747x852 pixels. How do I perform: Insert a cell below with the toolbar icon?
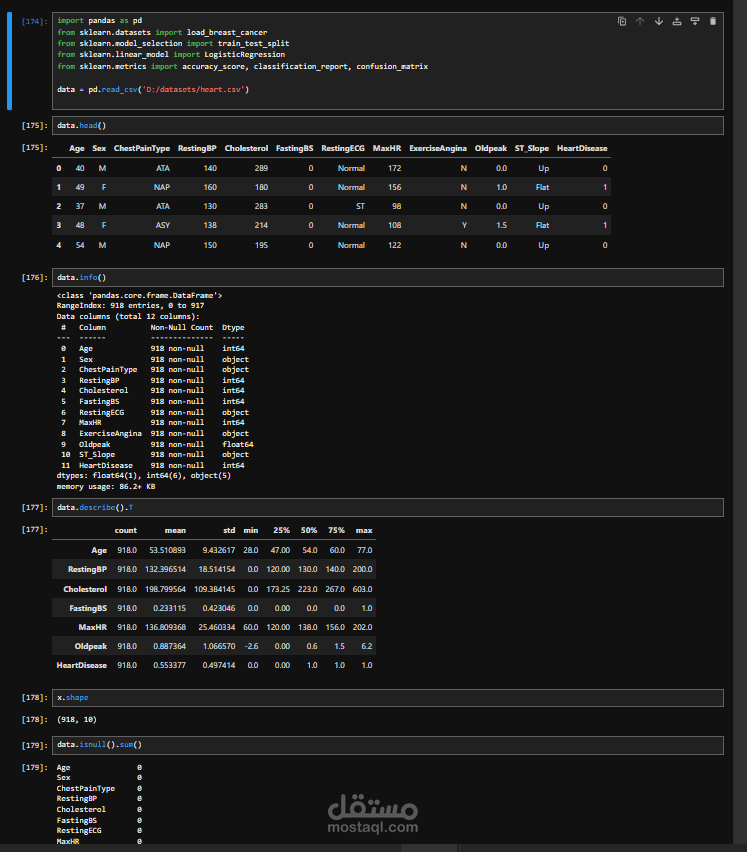(x=695, y=21)
